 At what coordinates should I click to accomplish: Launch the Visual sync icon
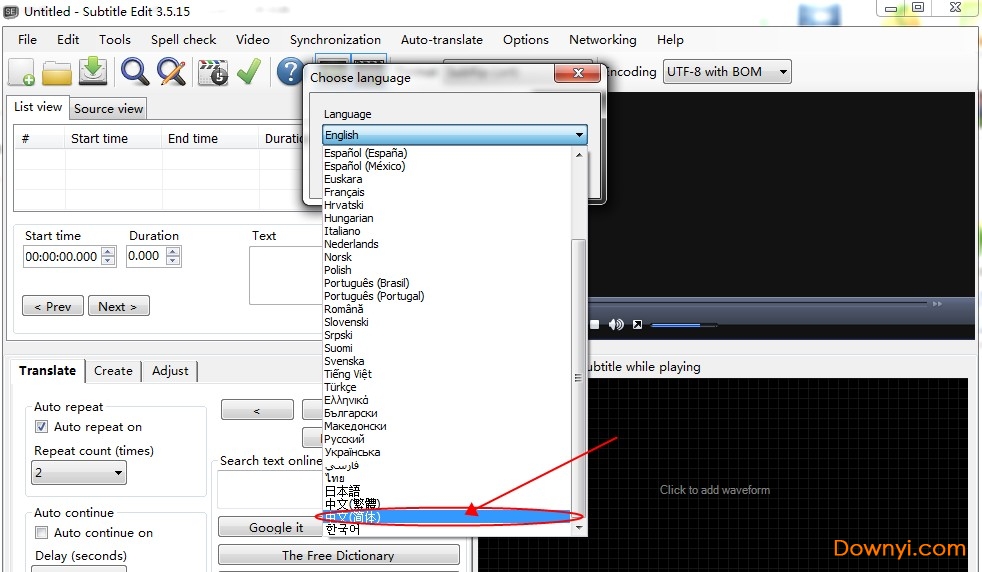[x=212, y=72]
